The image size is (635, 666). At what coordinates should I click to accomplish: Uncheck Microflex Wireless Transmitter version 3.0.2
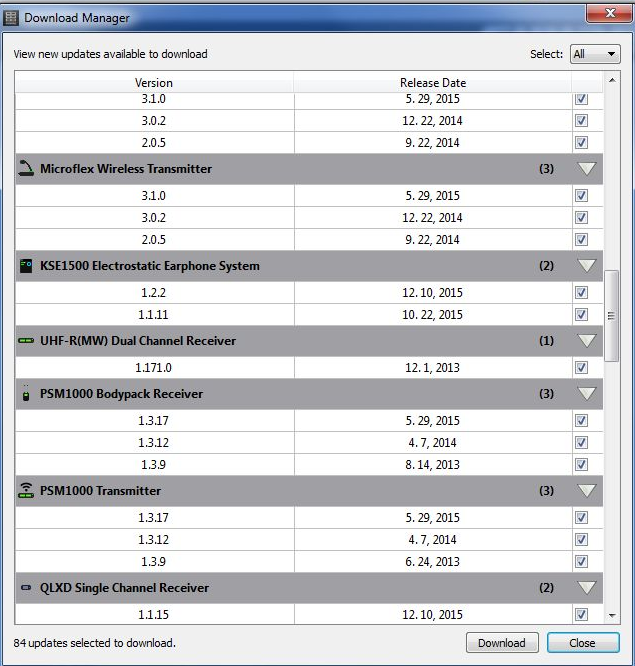click(581, 218)
